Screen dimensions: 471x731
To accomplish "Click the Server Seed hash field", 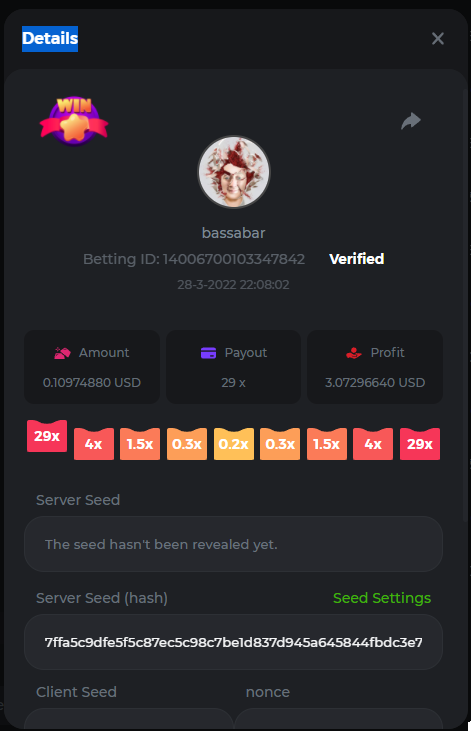I will click(x=234, y=642).
